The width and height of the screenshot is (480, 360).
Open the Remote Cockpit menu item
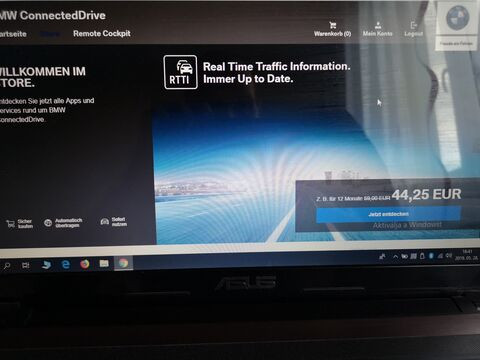coord(102,33)
